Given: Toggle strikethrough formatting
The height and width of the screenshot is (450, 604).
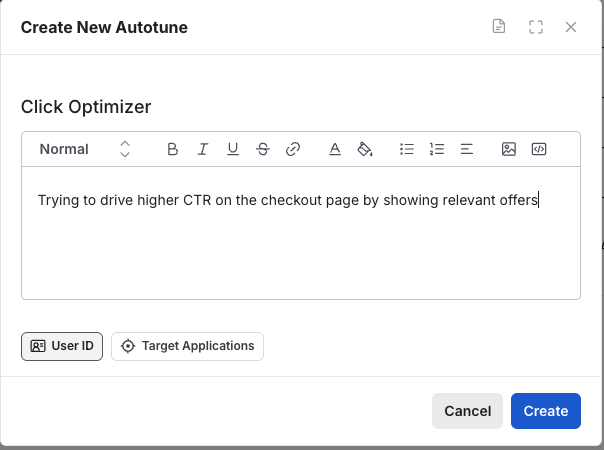Looking at the screenshot, I should (263, 149).
